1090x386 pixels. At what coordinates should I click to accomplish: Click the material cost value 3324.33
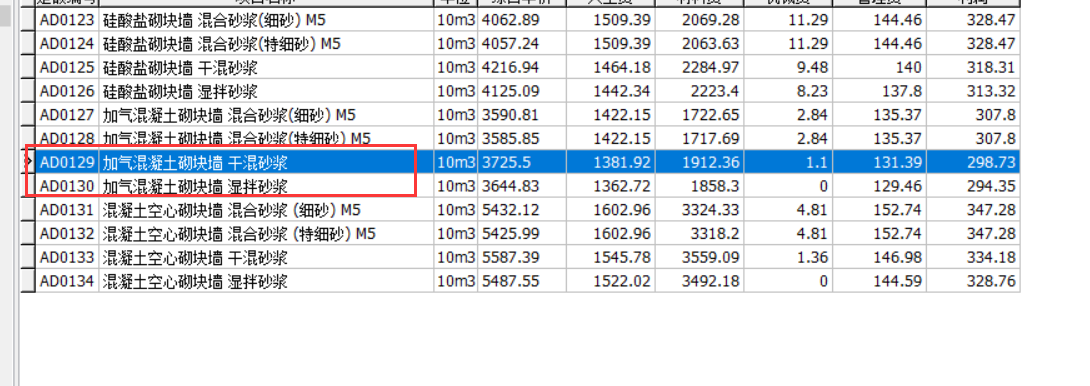710,210
